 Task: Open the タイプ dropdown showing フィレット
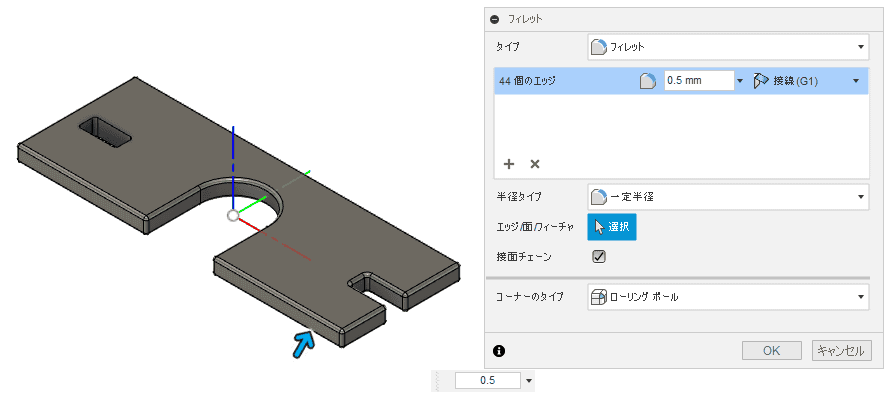(728, 47)
